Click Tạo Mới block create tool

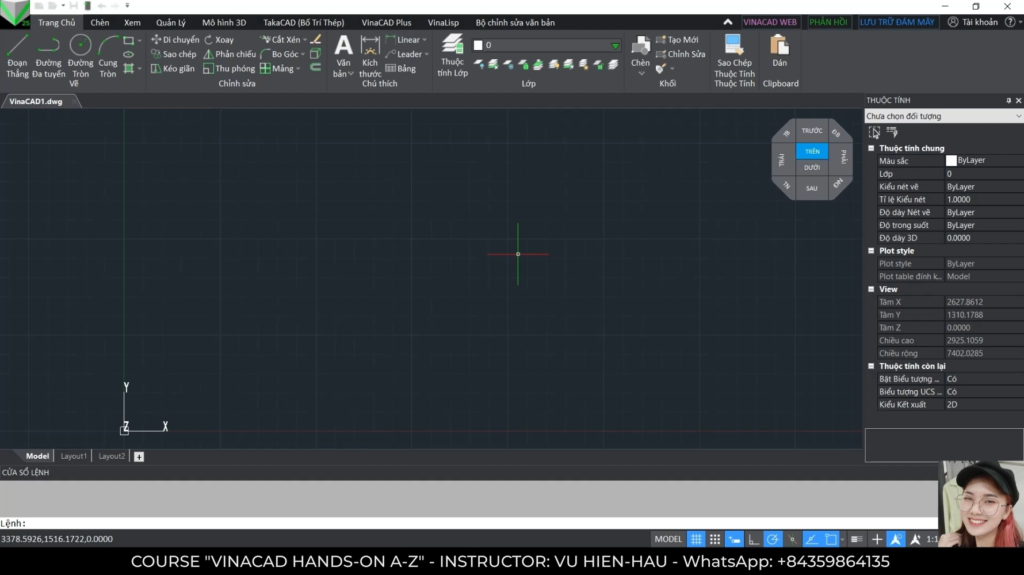click(677, 40)
